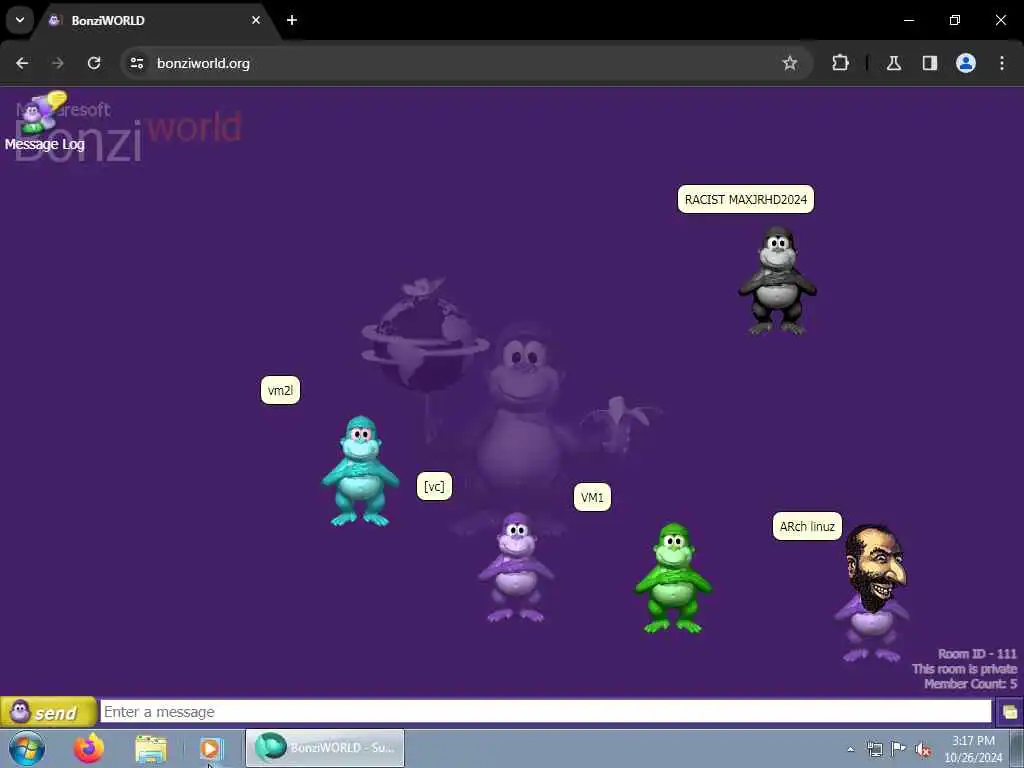This screenshot has width=1024, height=768.
Task: Open the Extensions puzzle icon
Action: (840, 63)
